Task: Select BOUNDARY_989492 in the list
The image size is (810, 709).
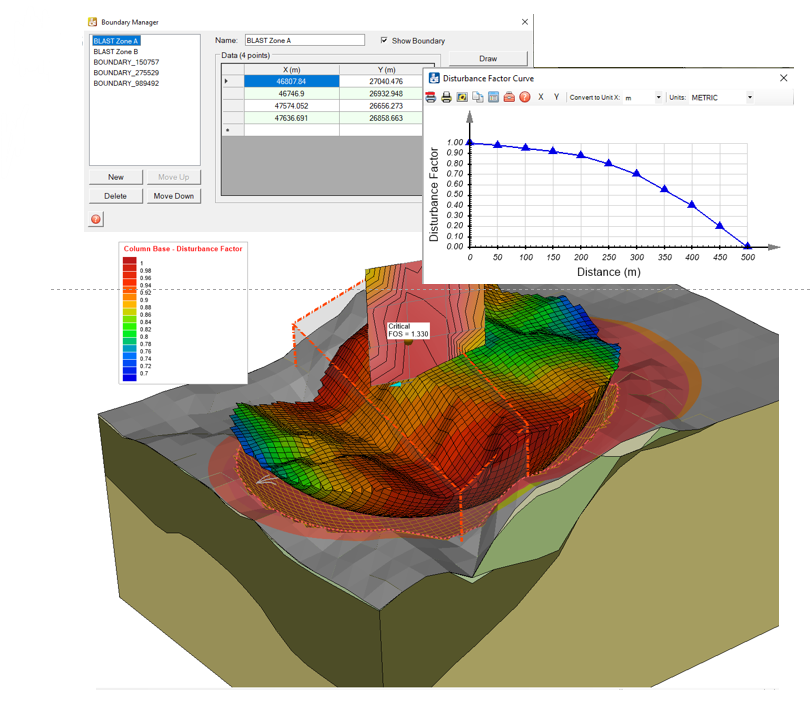Action: [126, 83]
